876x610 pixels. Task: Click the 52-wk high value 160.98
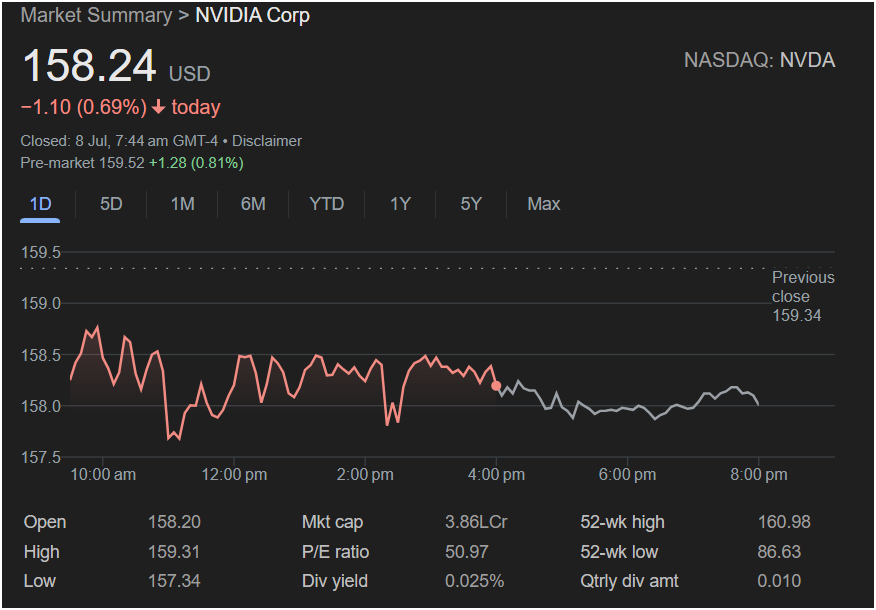(784, 522)
